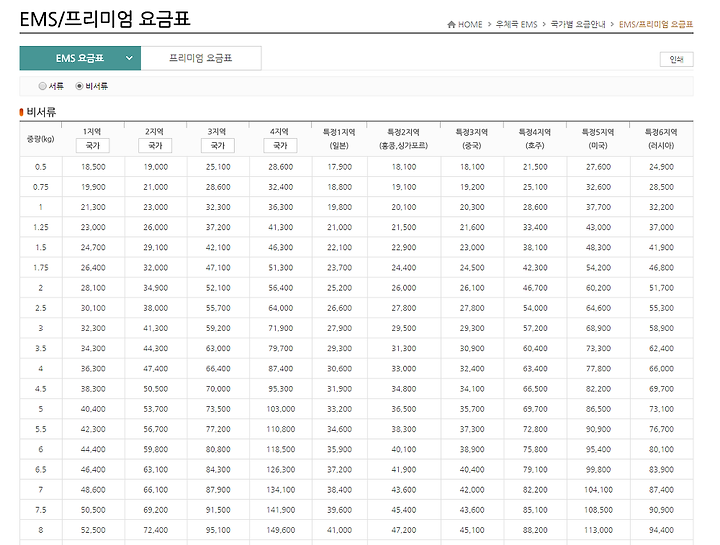This screenshot has width=720, height=545.
Task: Click the 71,900 cell in 3 kg row
Action: coord(281,328)
